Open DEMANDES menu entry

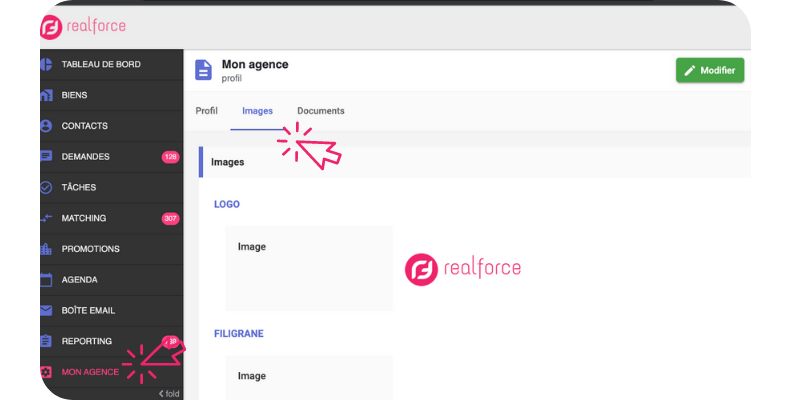pos(86,157)
